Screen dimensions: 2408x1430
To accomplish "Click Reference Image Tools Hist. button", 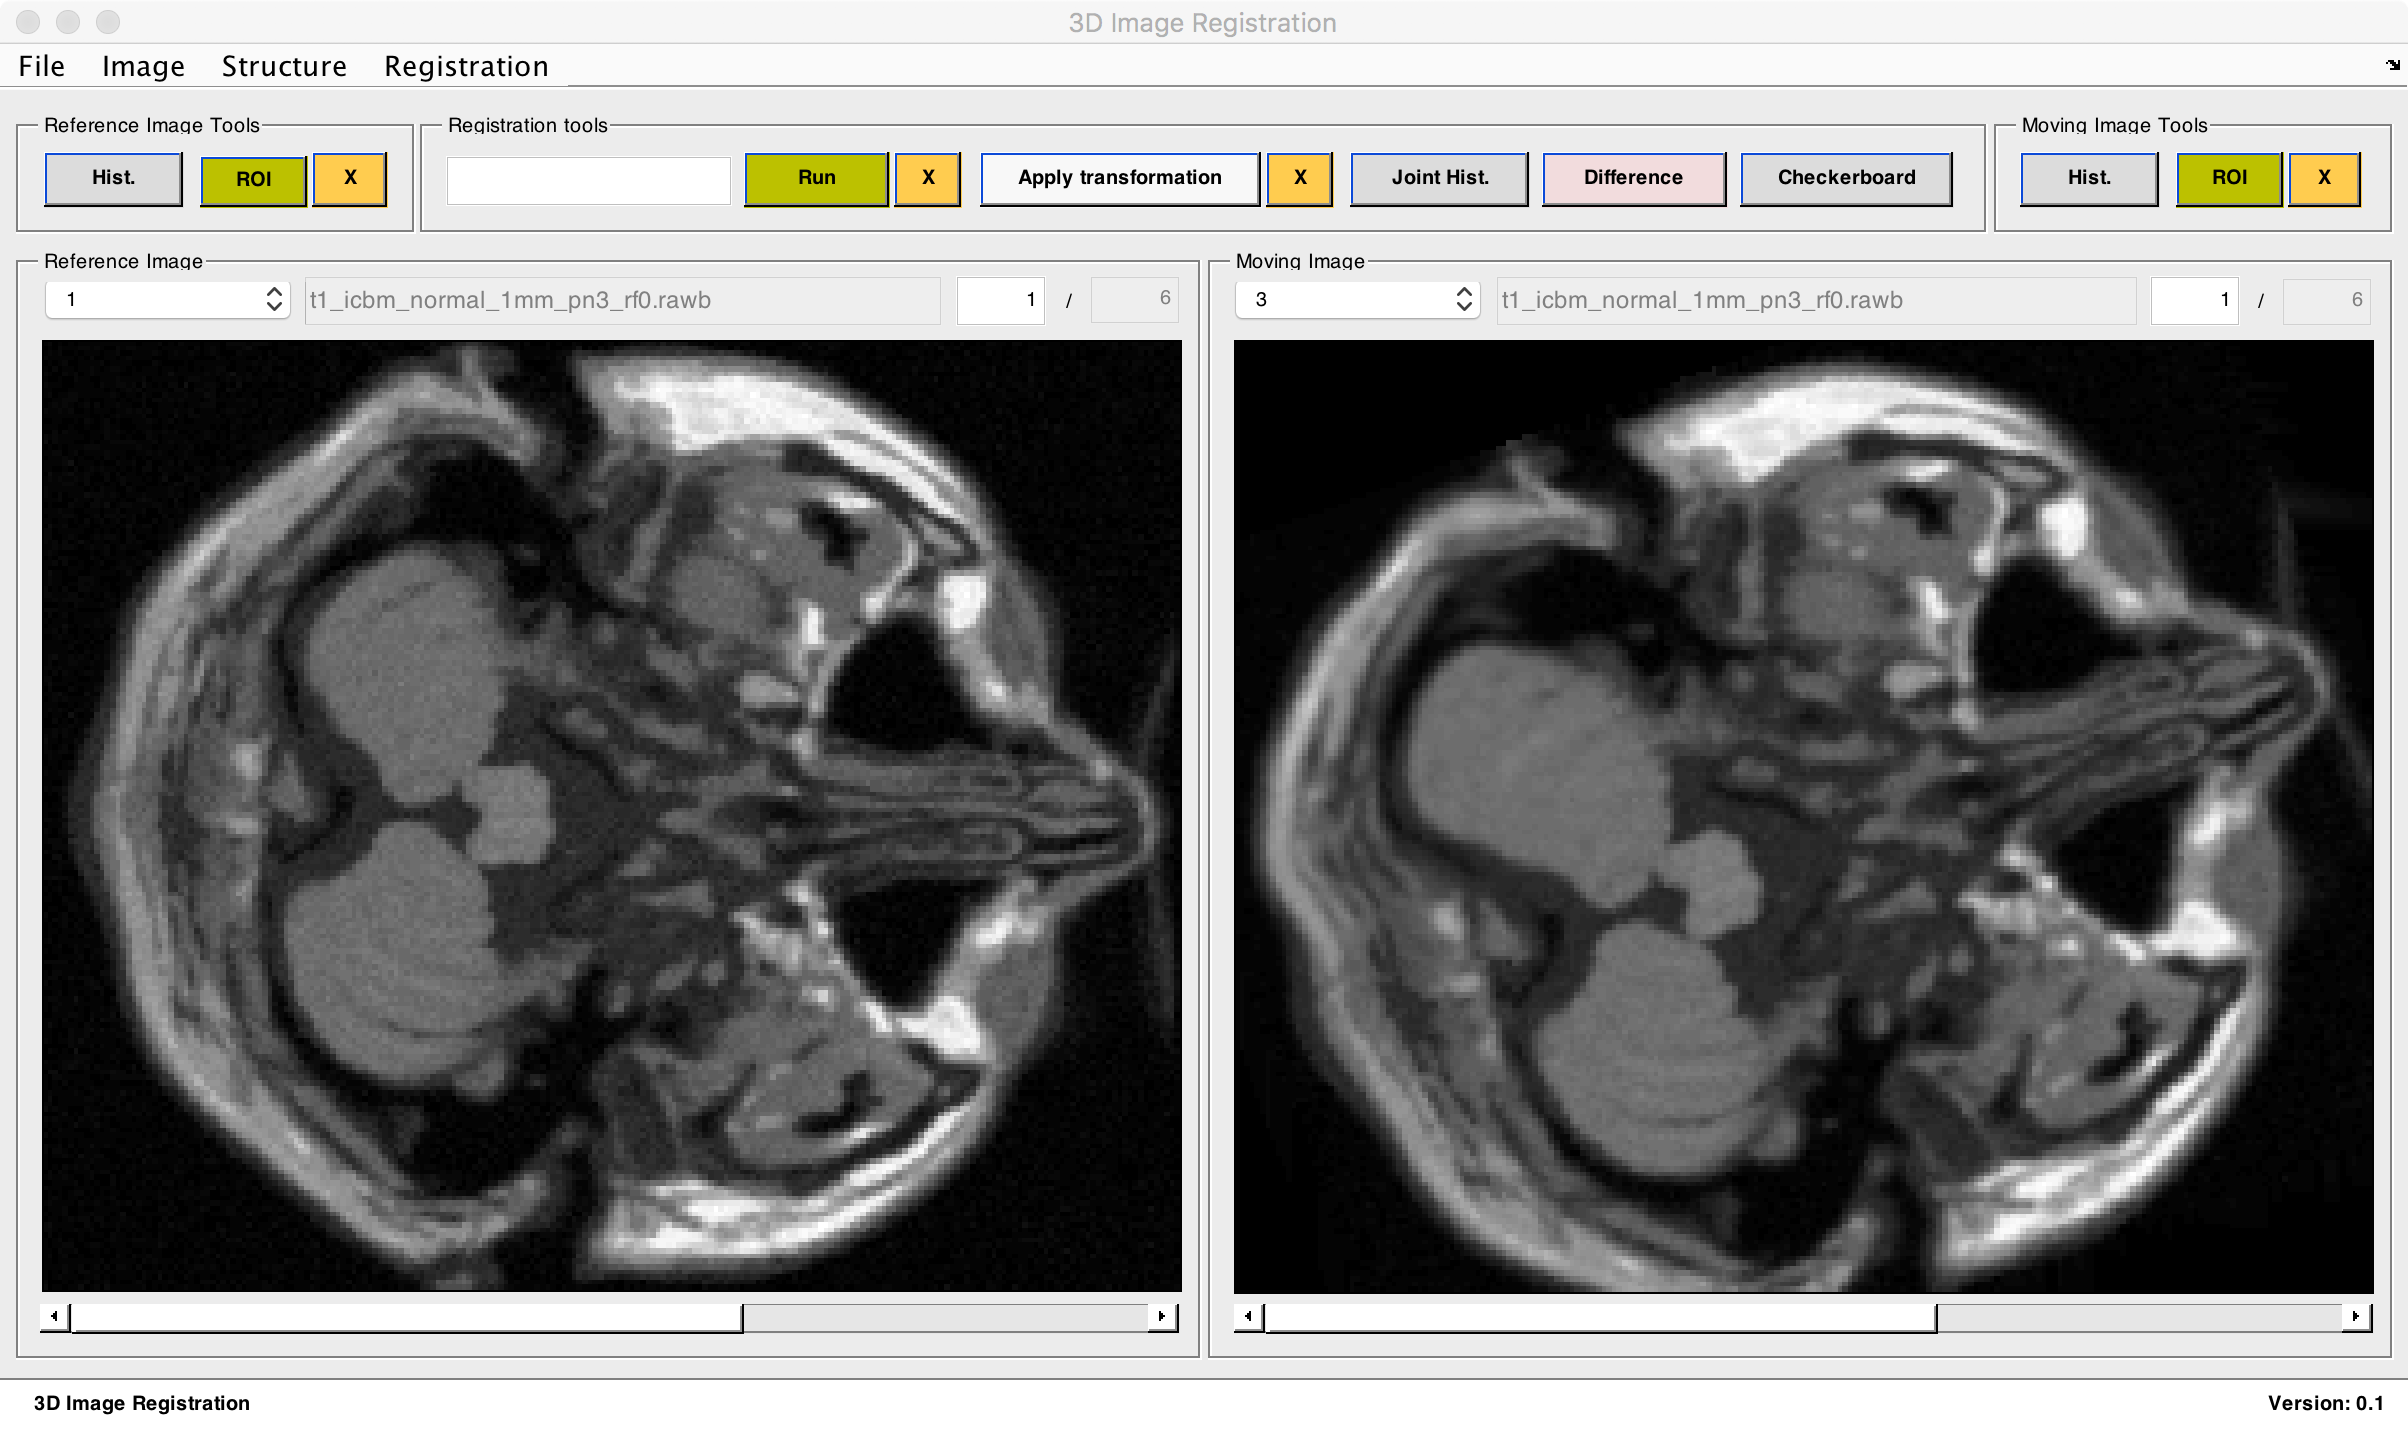I will click(x=114, y=178).
